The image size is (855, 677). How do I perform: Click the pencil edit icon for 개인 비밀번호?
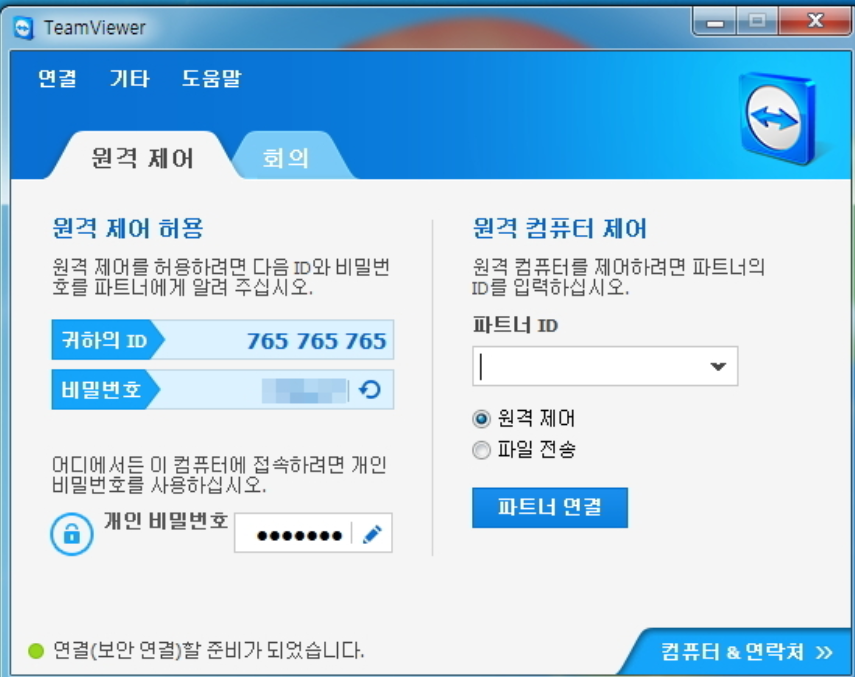coord(372,534)
